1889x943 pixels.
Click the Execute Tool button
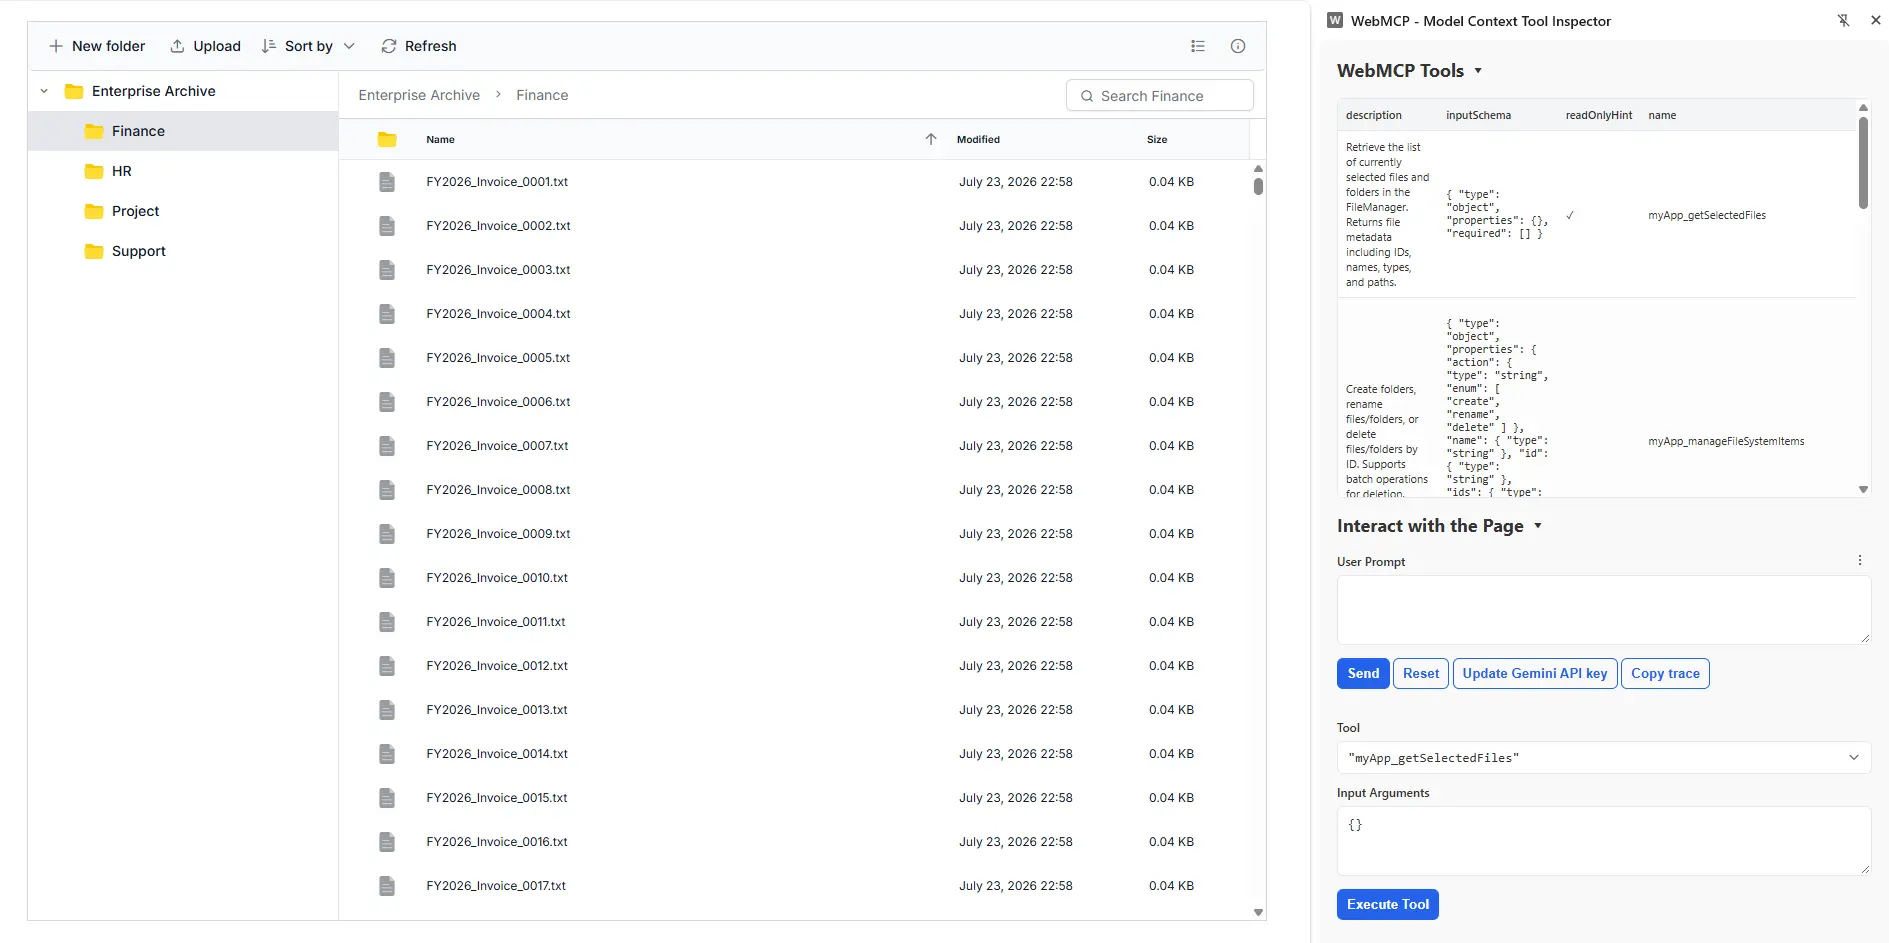click(1387, 904)
